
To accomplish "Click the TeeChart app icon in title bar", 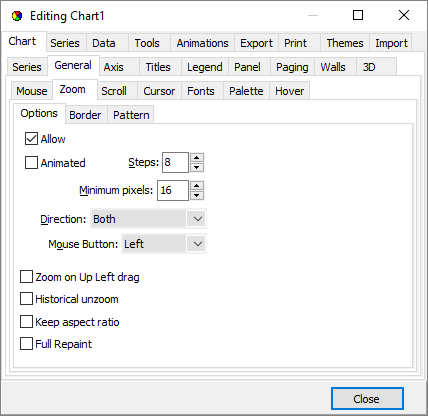I will [17, 16].
